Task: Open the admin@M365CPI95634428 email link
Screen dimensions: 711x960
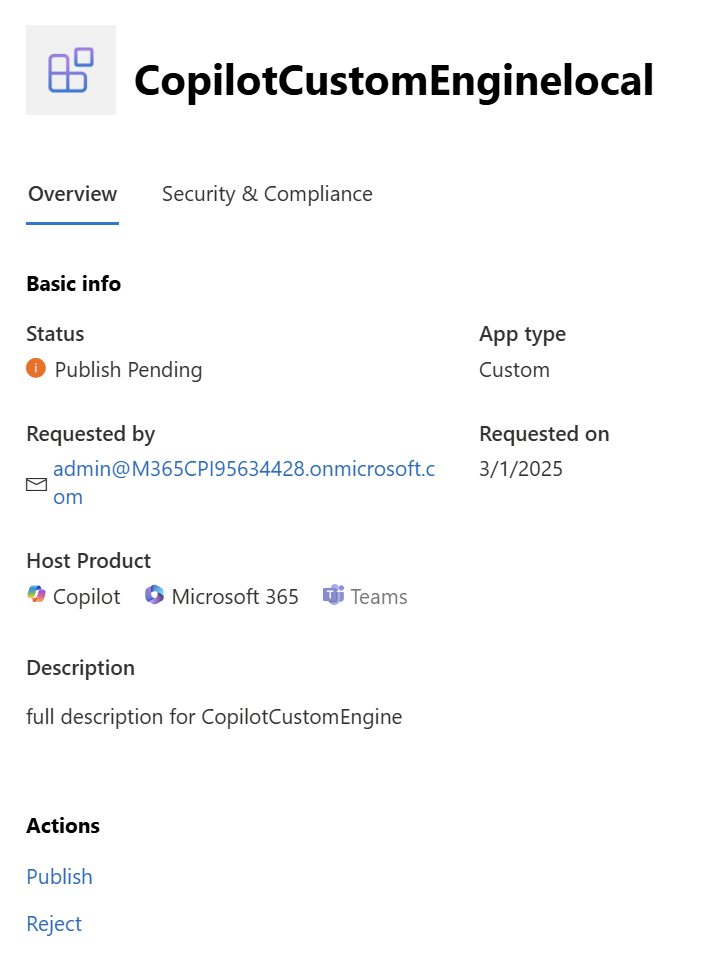Action: click(x=244, y=482)
